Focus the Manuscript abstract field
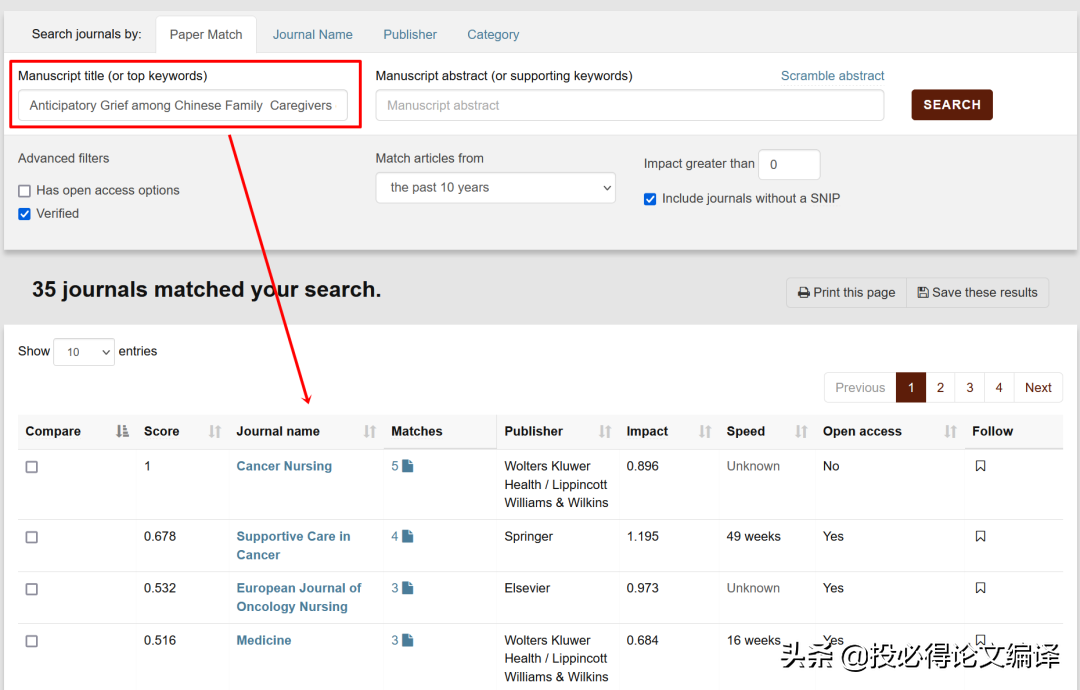 click(x=630, y=105)
